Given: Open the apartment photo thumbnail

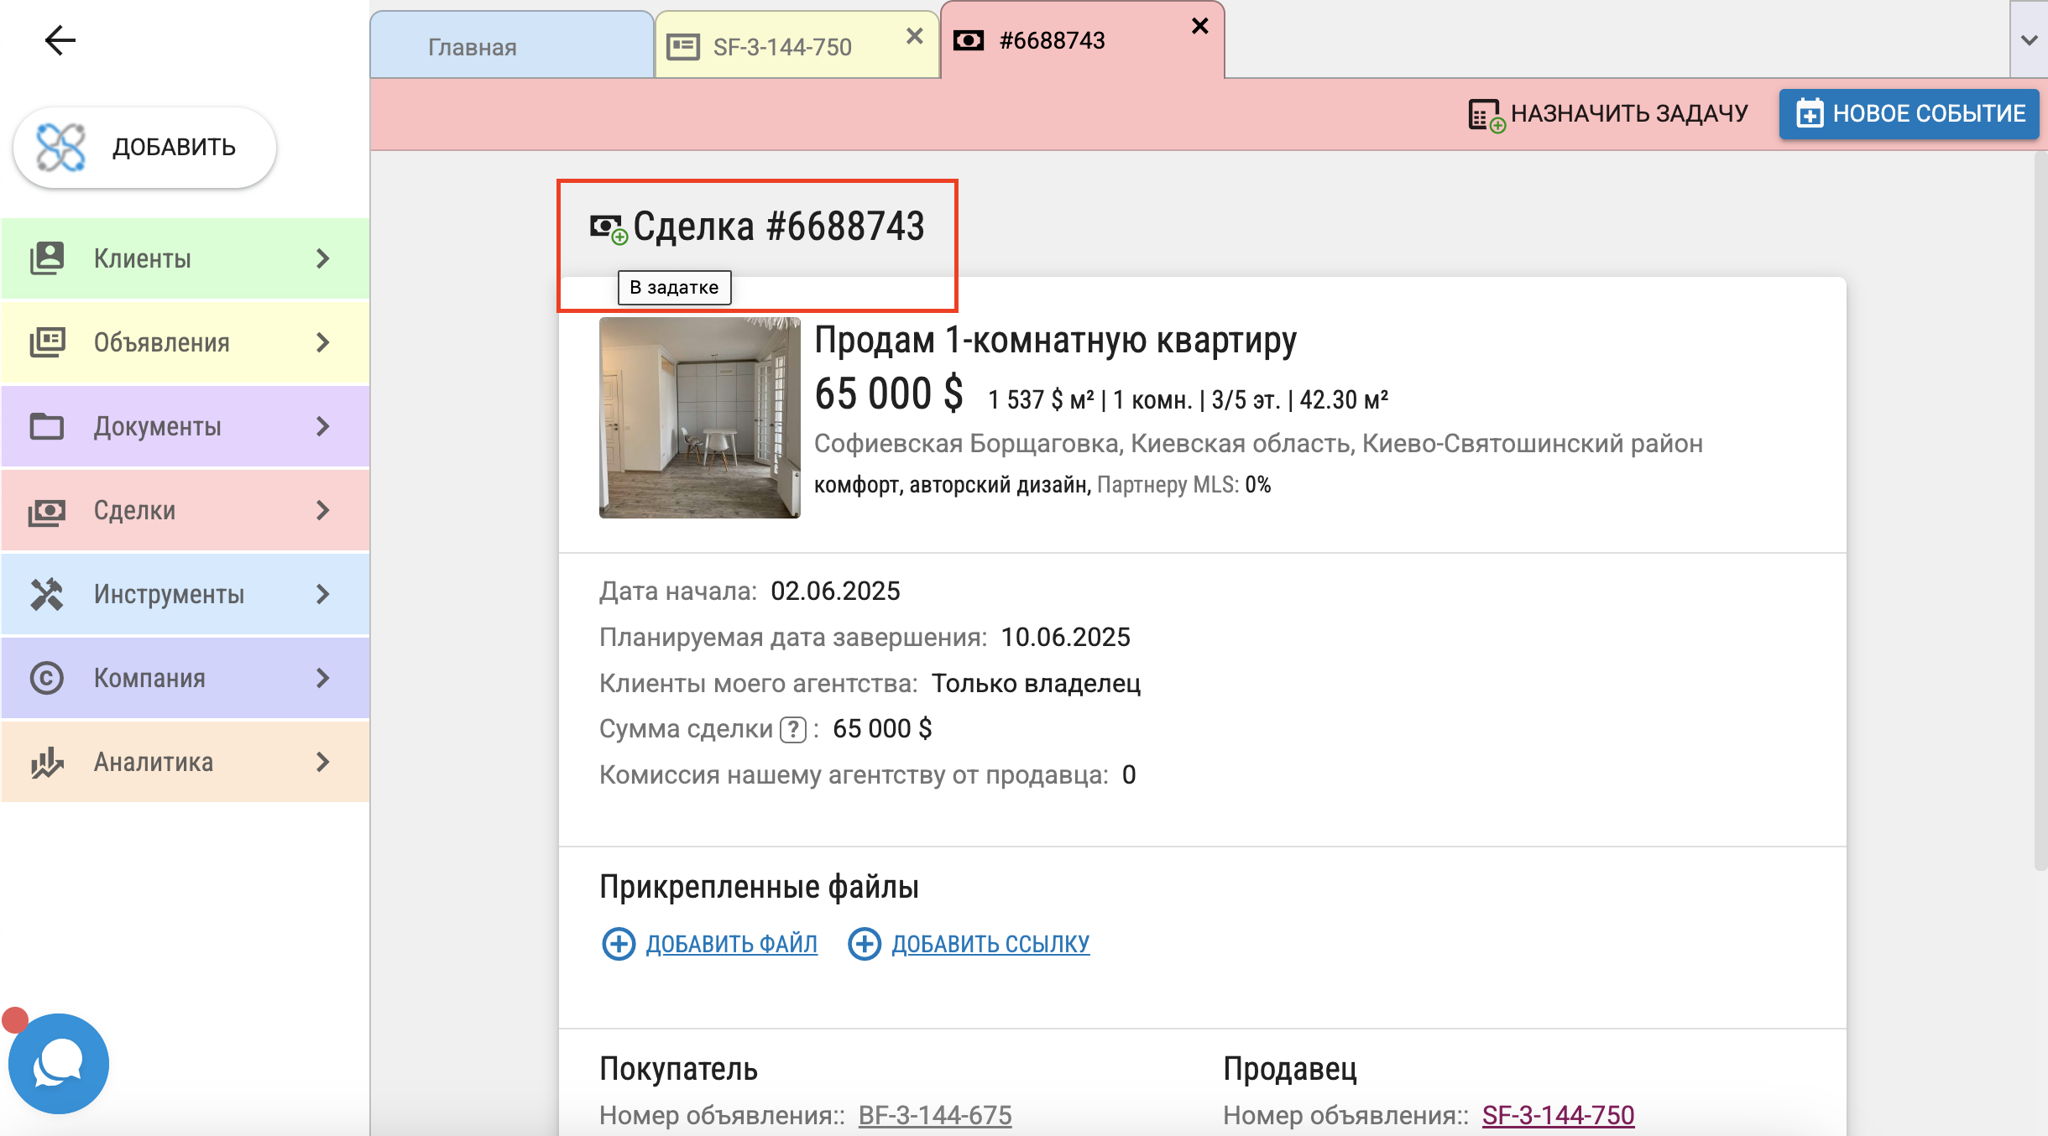Looking at the screenshot, I should click(x=699, y=418).
